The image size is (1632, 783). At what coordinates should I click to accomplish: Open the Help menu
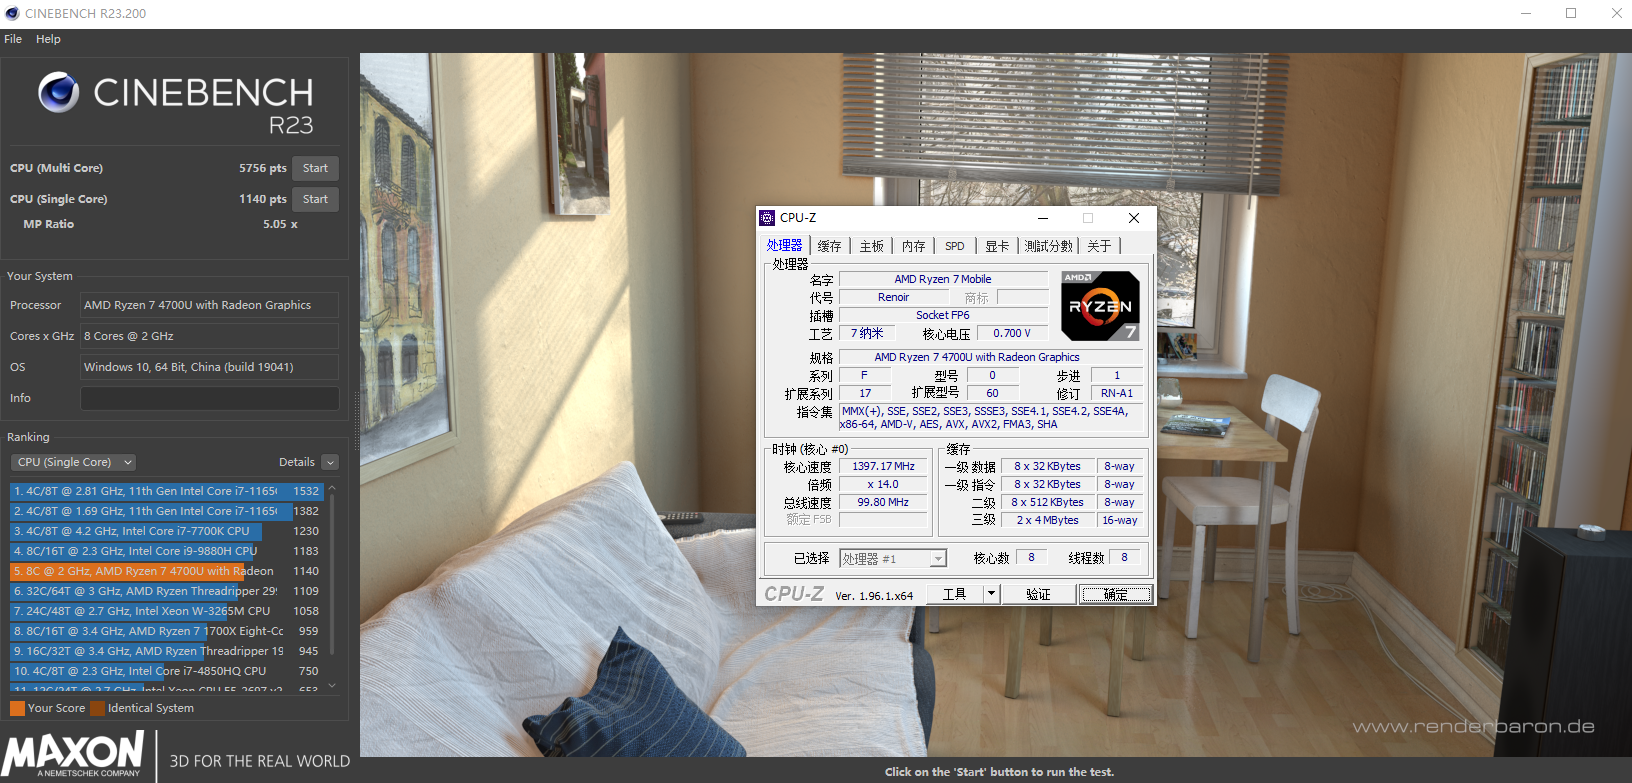pos(48,39)
